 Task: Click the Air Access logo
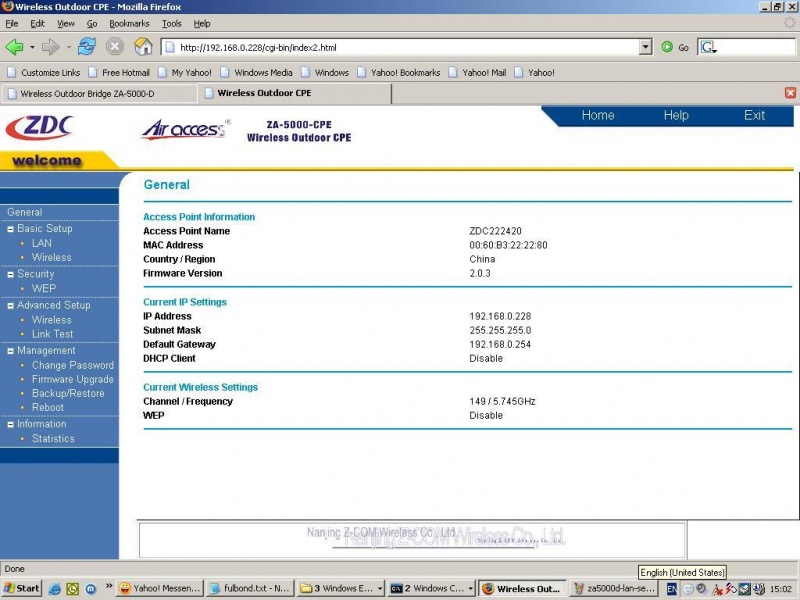point(182,129)
